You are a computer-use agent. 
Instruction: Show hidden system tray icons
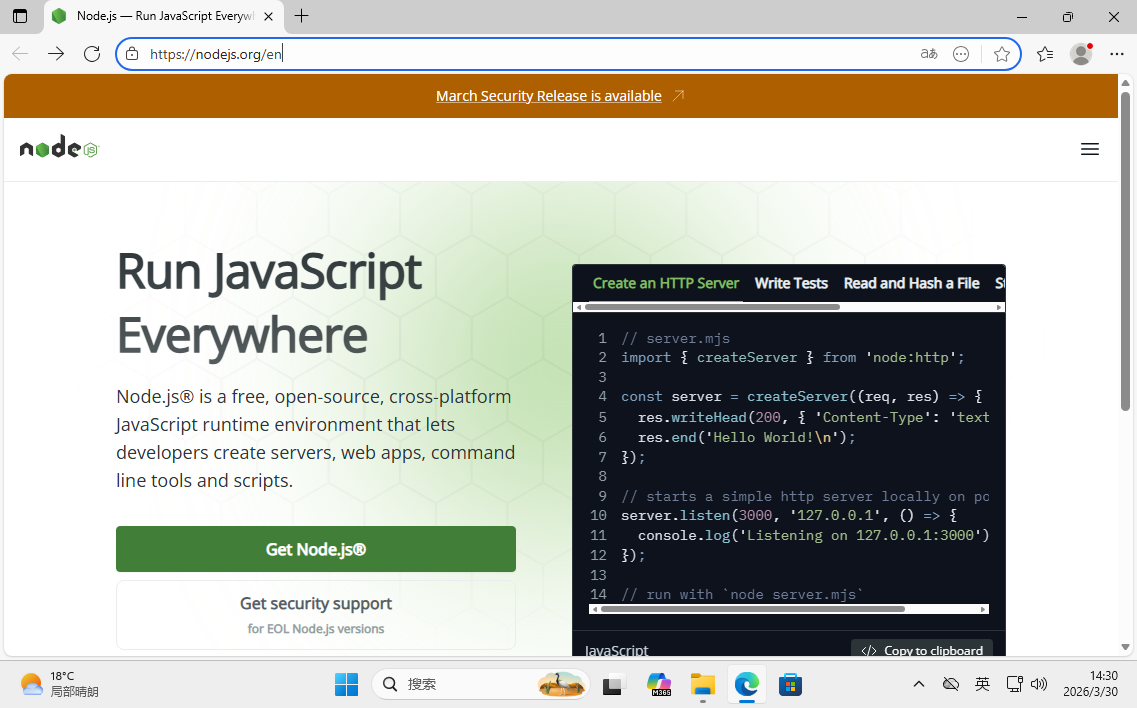[x=919, y=684]
